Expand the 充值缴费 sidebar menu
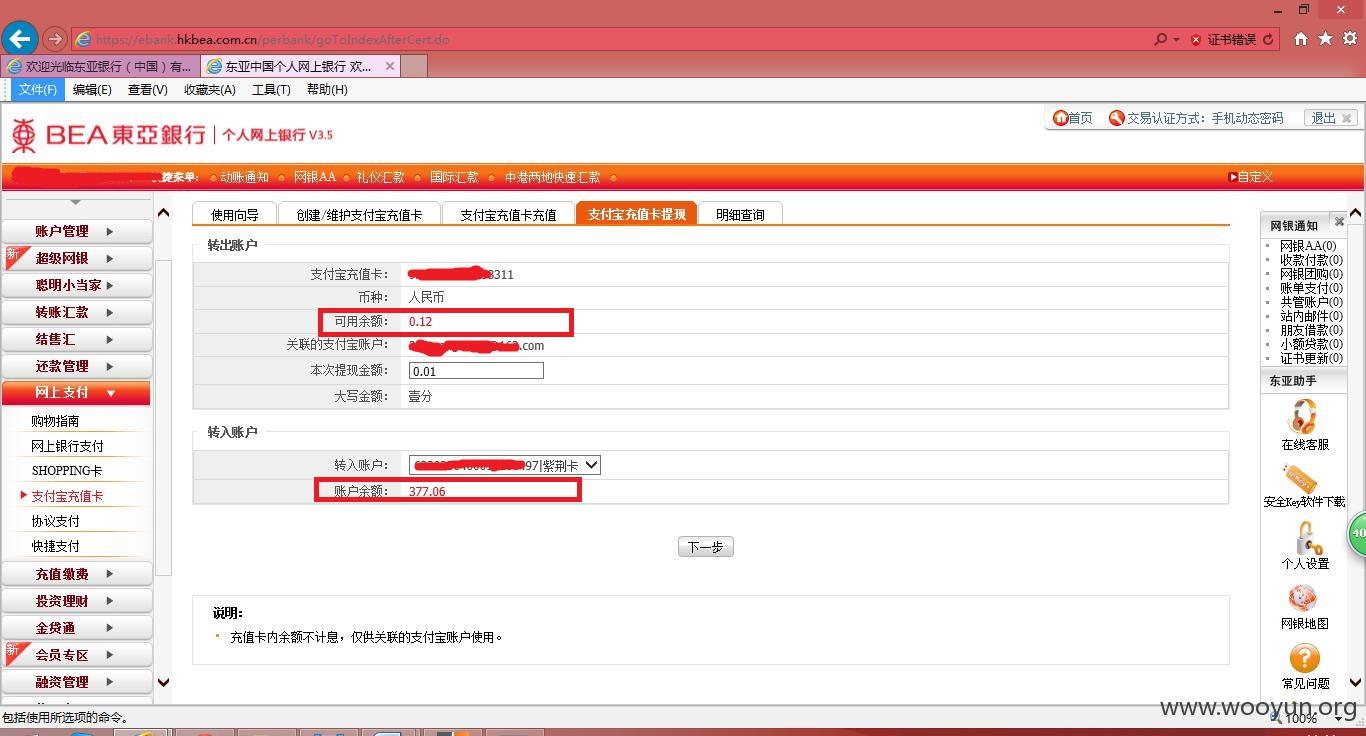This screenshot has height=736, width=1366. (76, 574)
